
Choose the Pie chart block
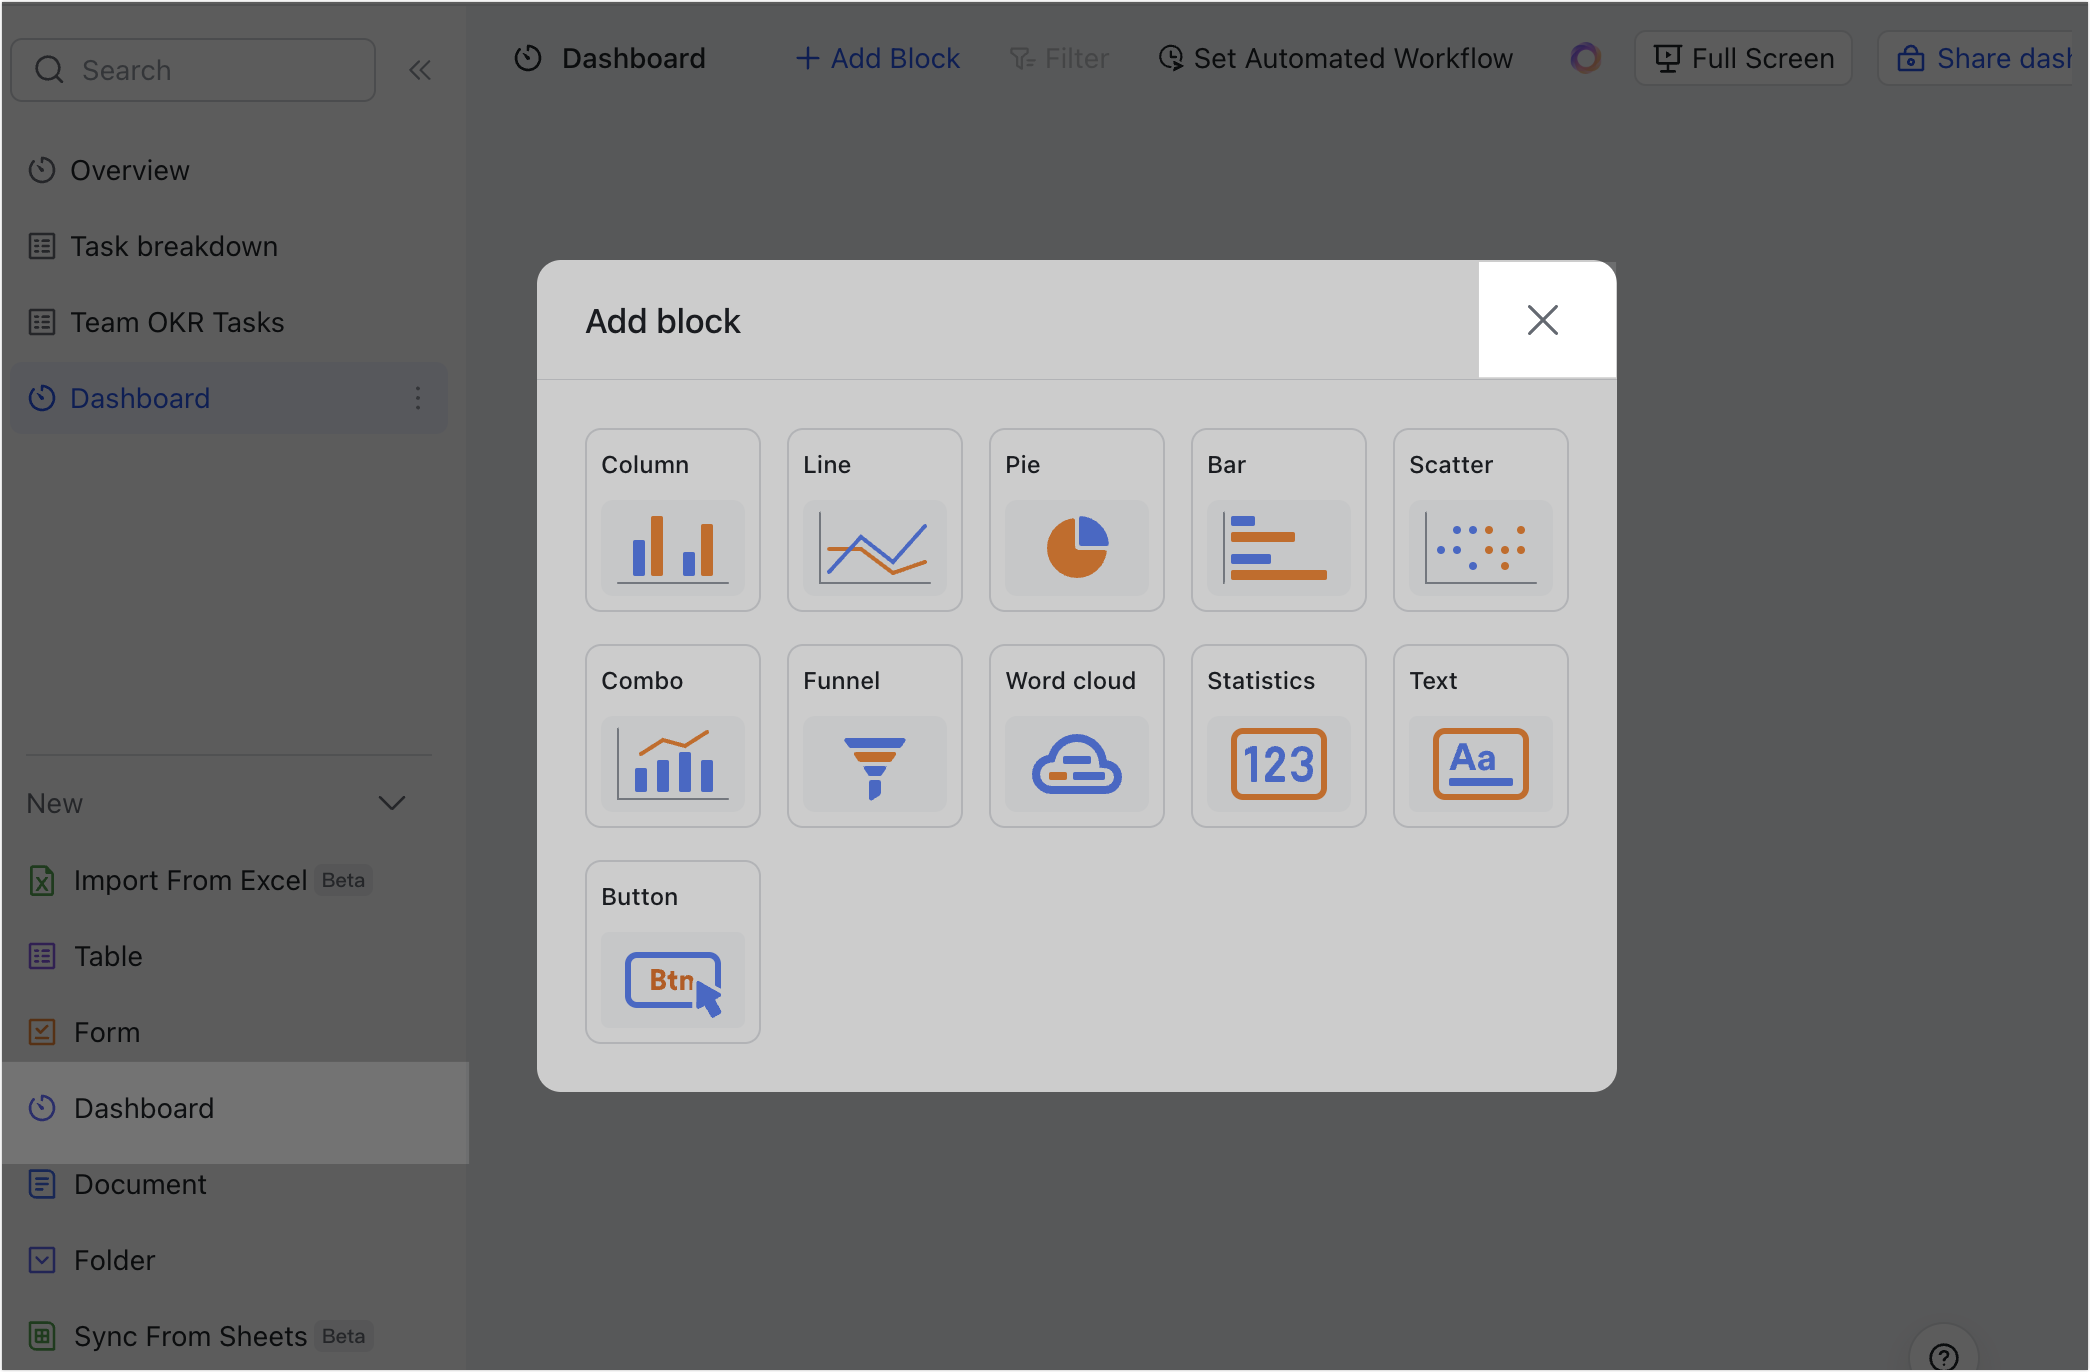coord(1076,520)
